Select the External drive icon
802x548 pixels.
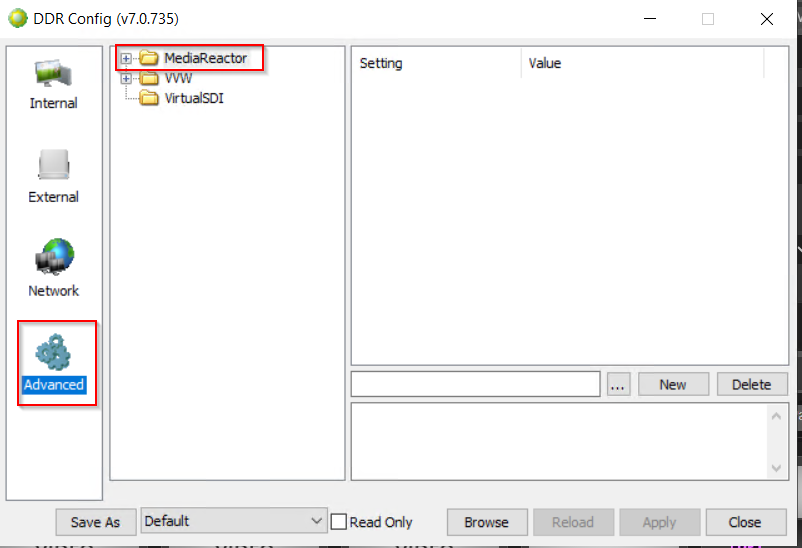[x=53, y=164]
